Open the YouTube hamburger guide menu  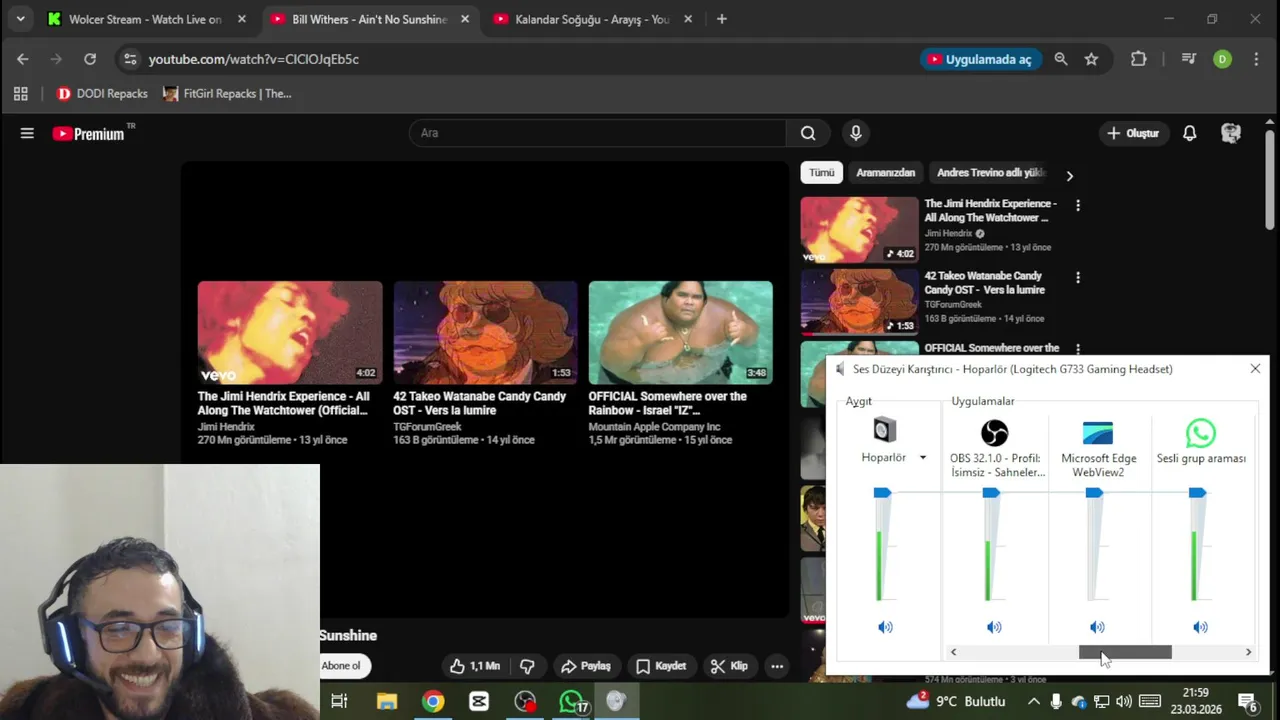tap(27, 133)
